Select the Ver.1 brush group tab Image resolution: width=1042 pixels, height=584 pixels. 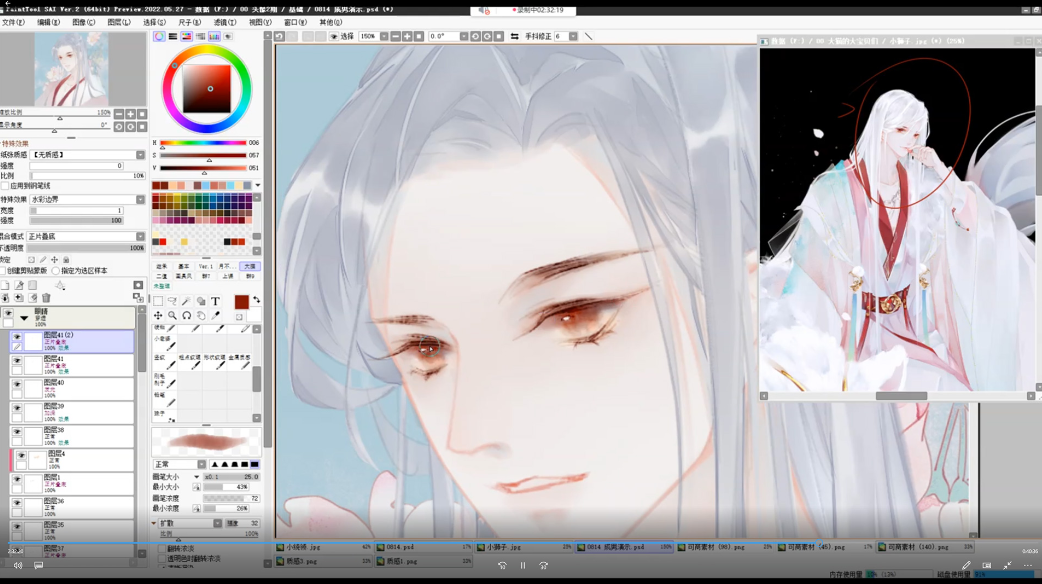point(206,266)
